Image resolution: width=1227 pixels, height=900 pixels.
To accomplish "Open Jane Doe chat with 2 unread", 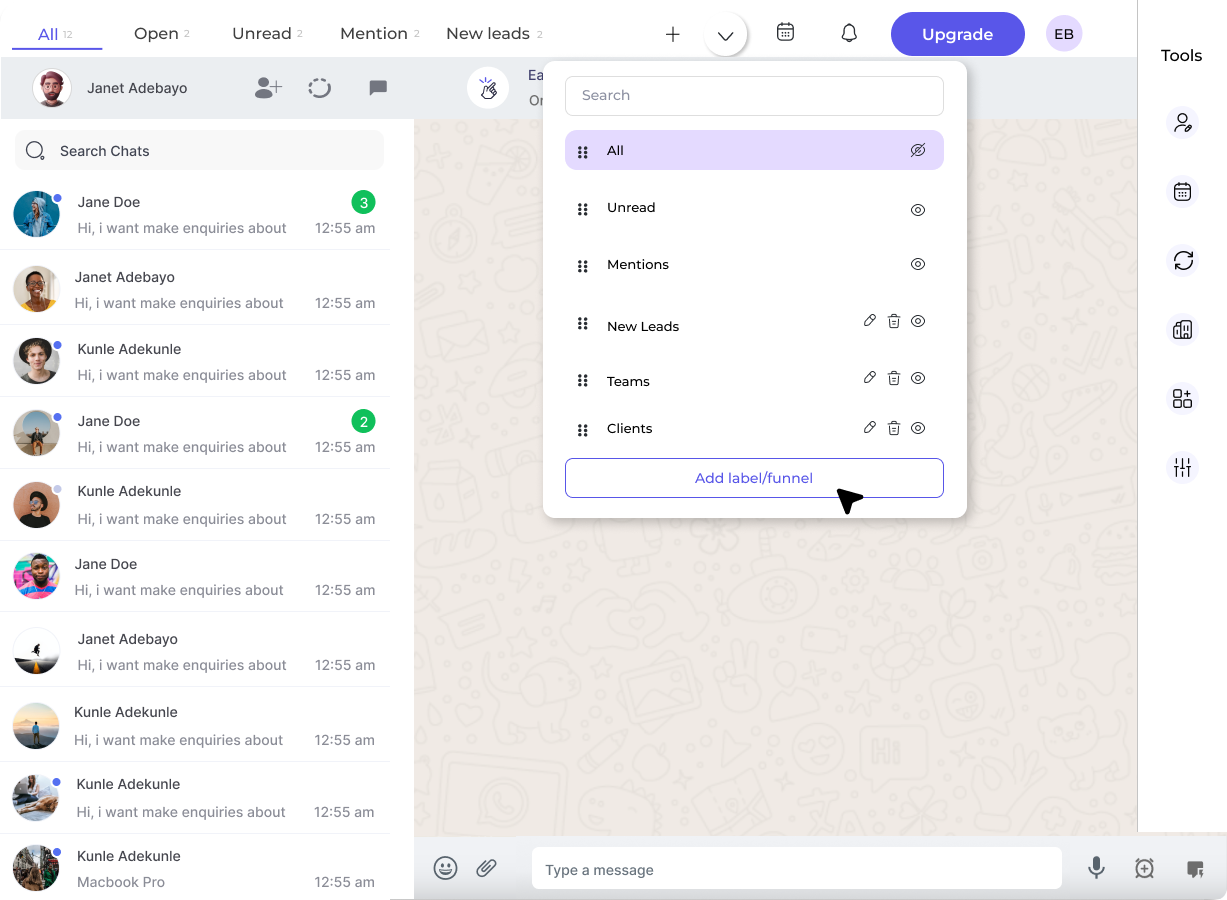I will tap(195, 433).
